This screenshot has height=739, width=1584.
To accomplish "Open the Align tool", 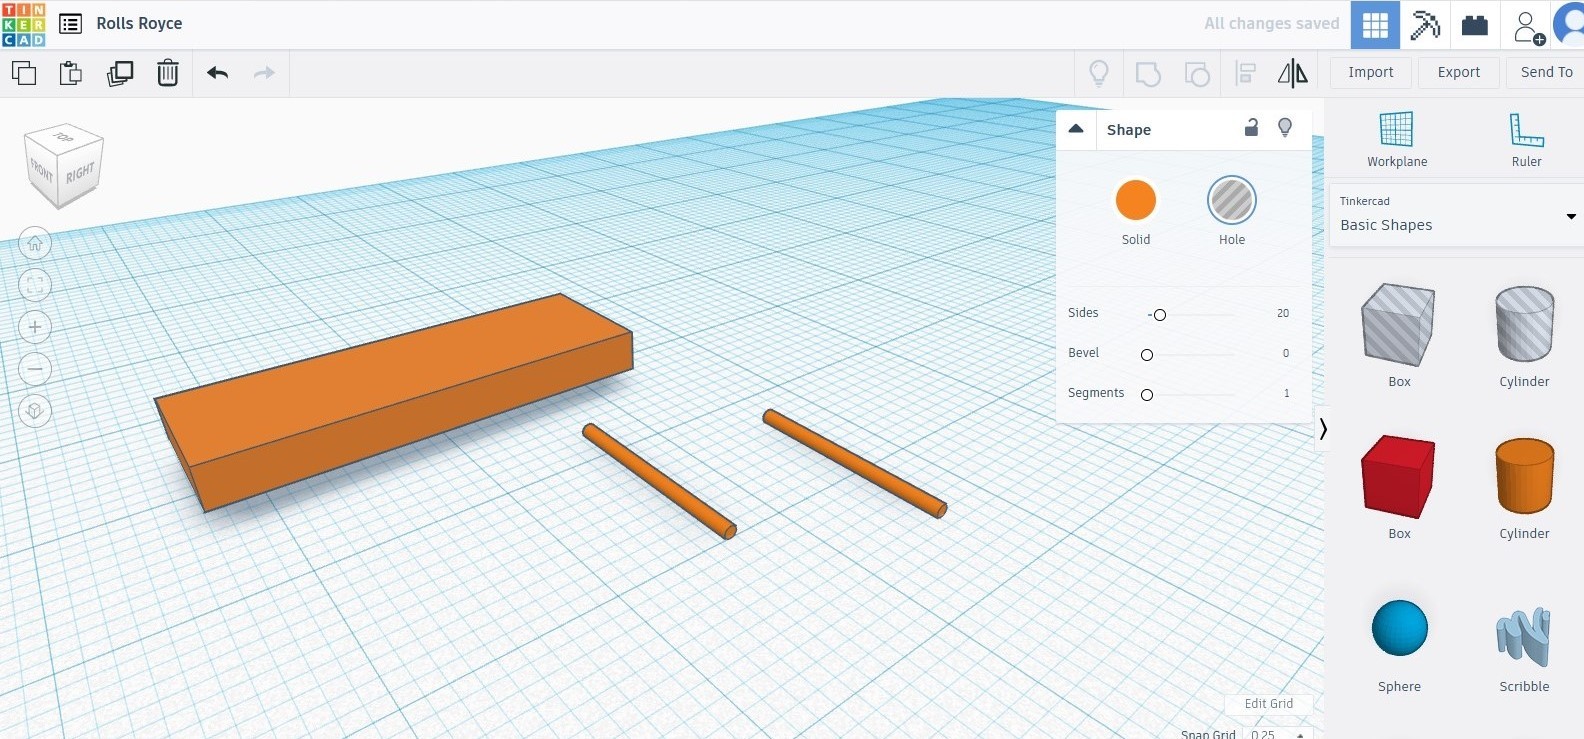I will click(x=1246, y=73).
